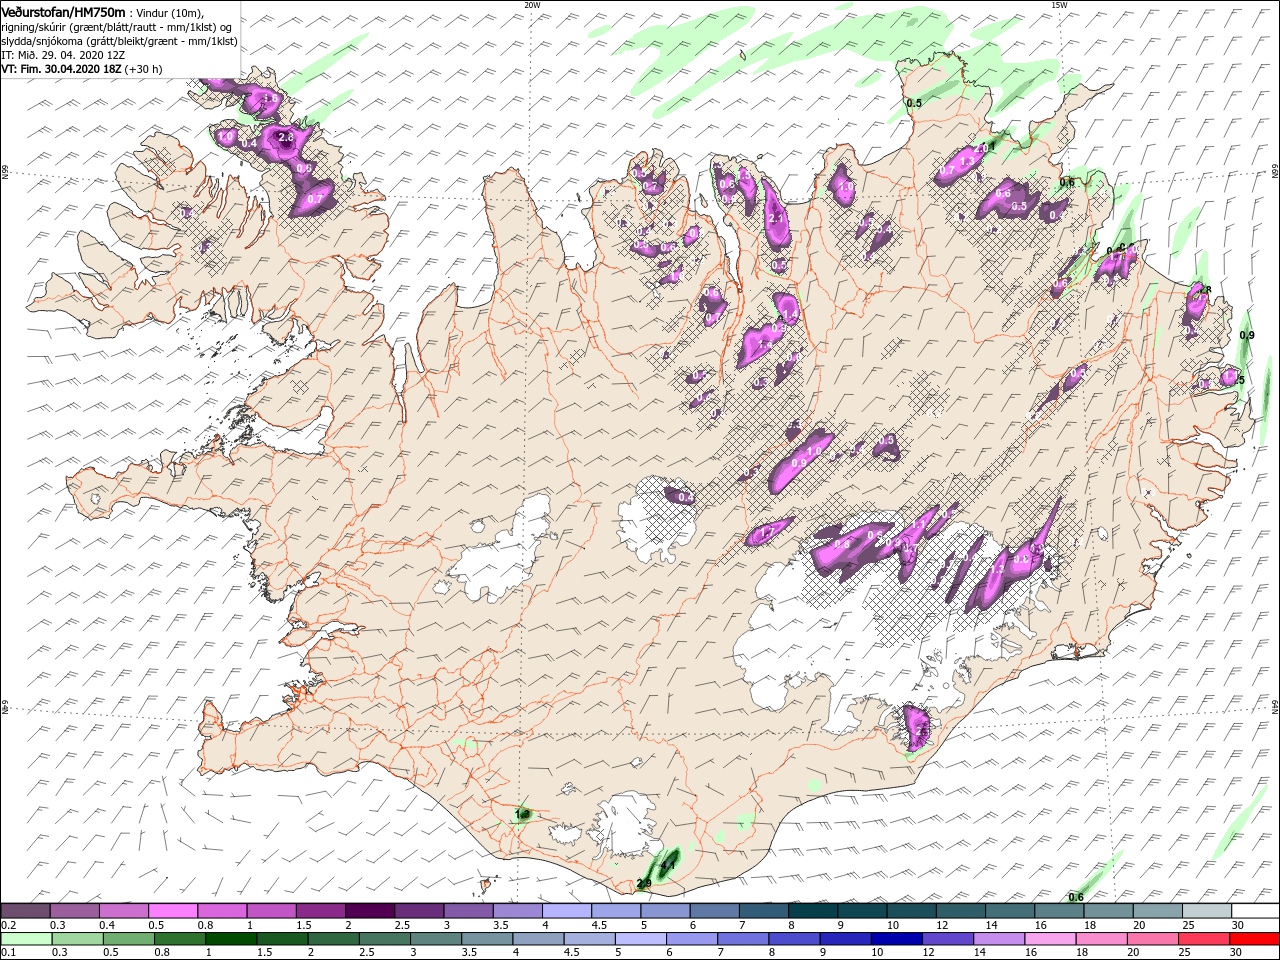
Task: Pick the navy blue 10 swatch in lower legend row
Action: point(895,939)
